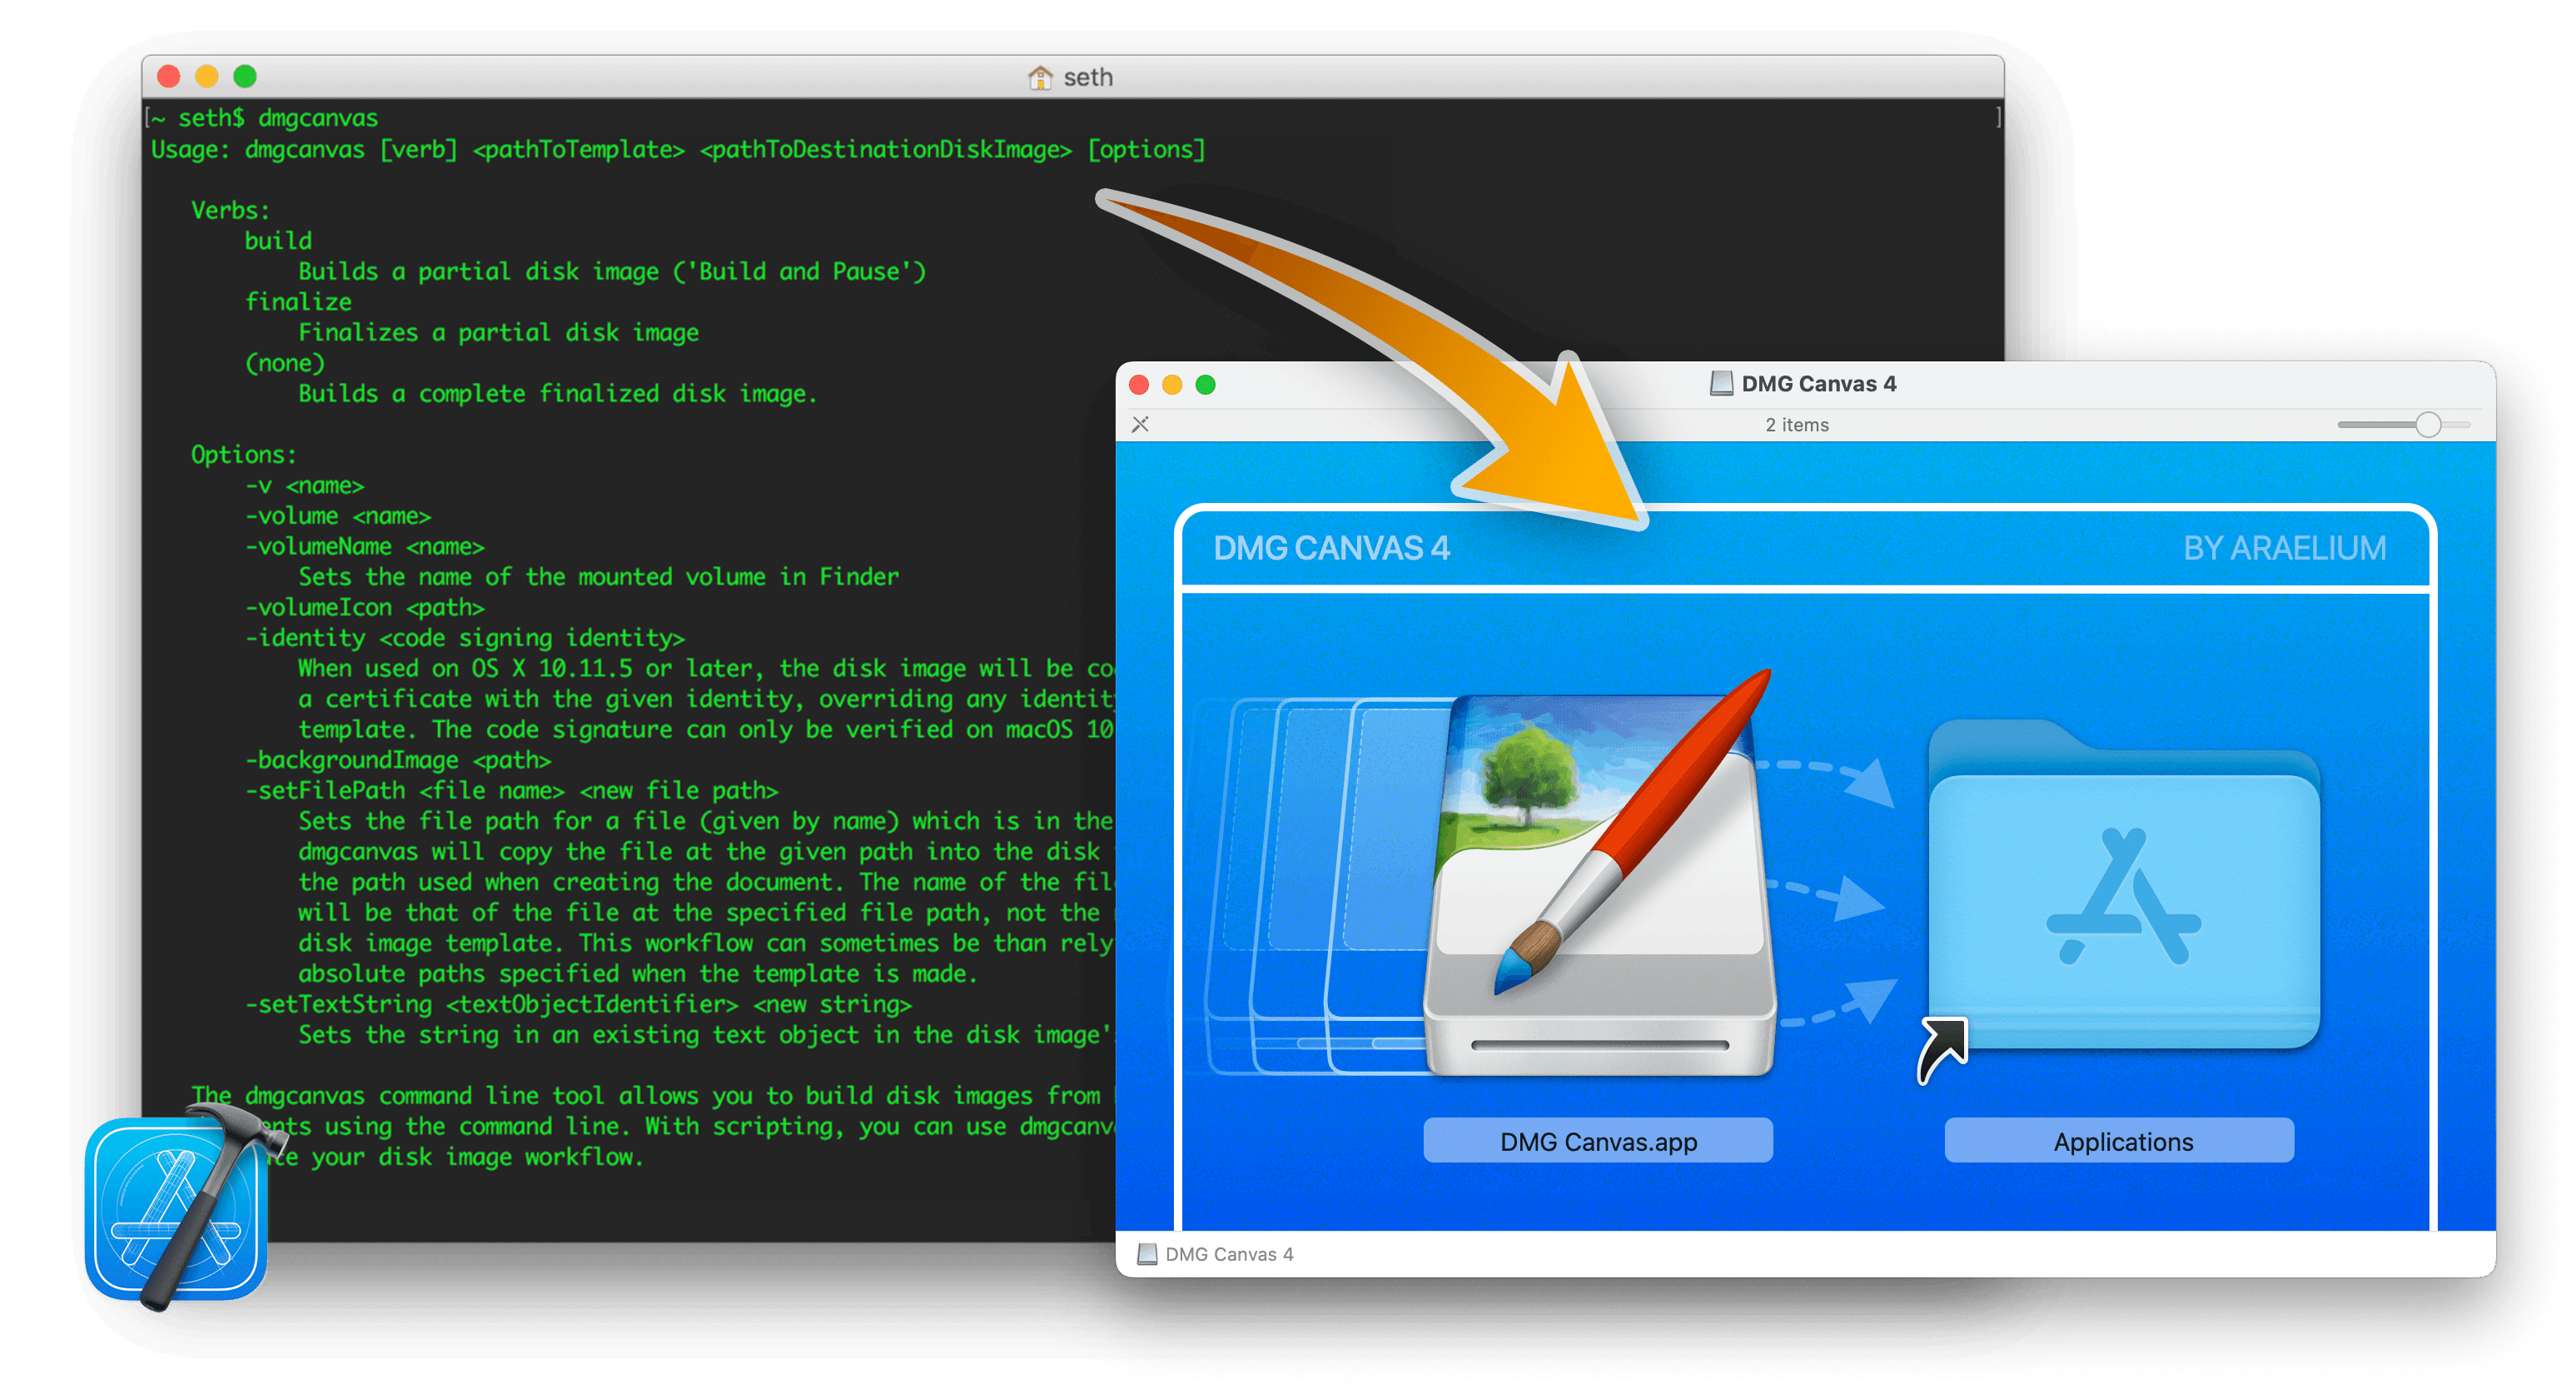Click the '-setTextString' option line in terminal
Viewport: 2576px width, 1389px height.
click(x=578, y=1004)
